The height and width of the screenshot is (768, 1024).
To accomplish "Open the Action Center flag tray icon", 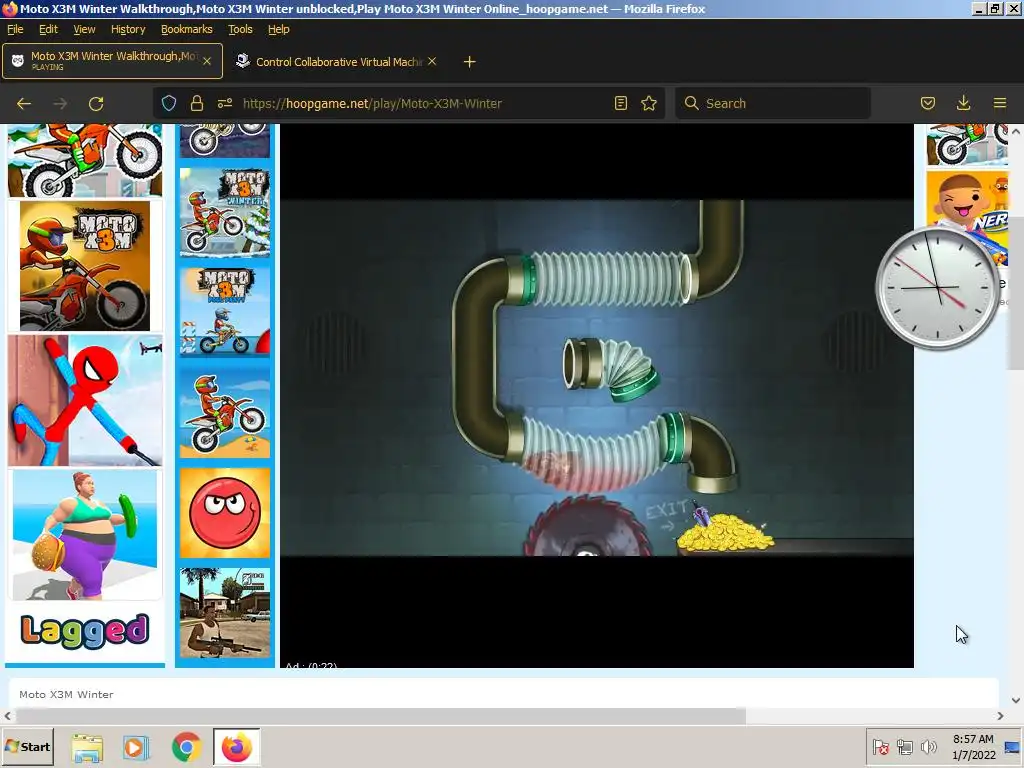I will 880,747.
